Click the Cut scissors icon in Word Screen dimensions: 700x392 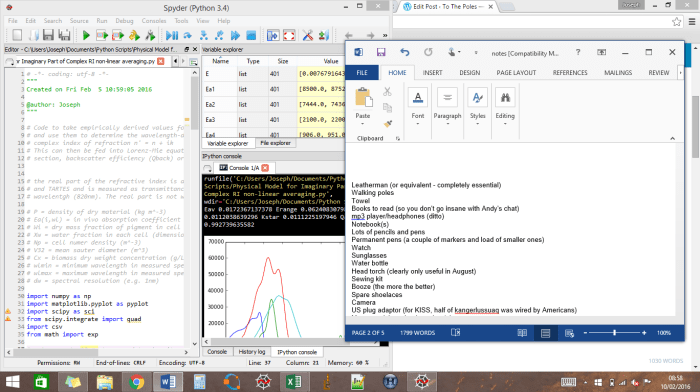pos(387,92)
